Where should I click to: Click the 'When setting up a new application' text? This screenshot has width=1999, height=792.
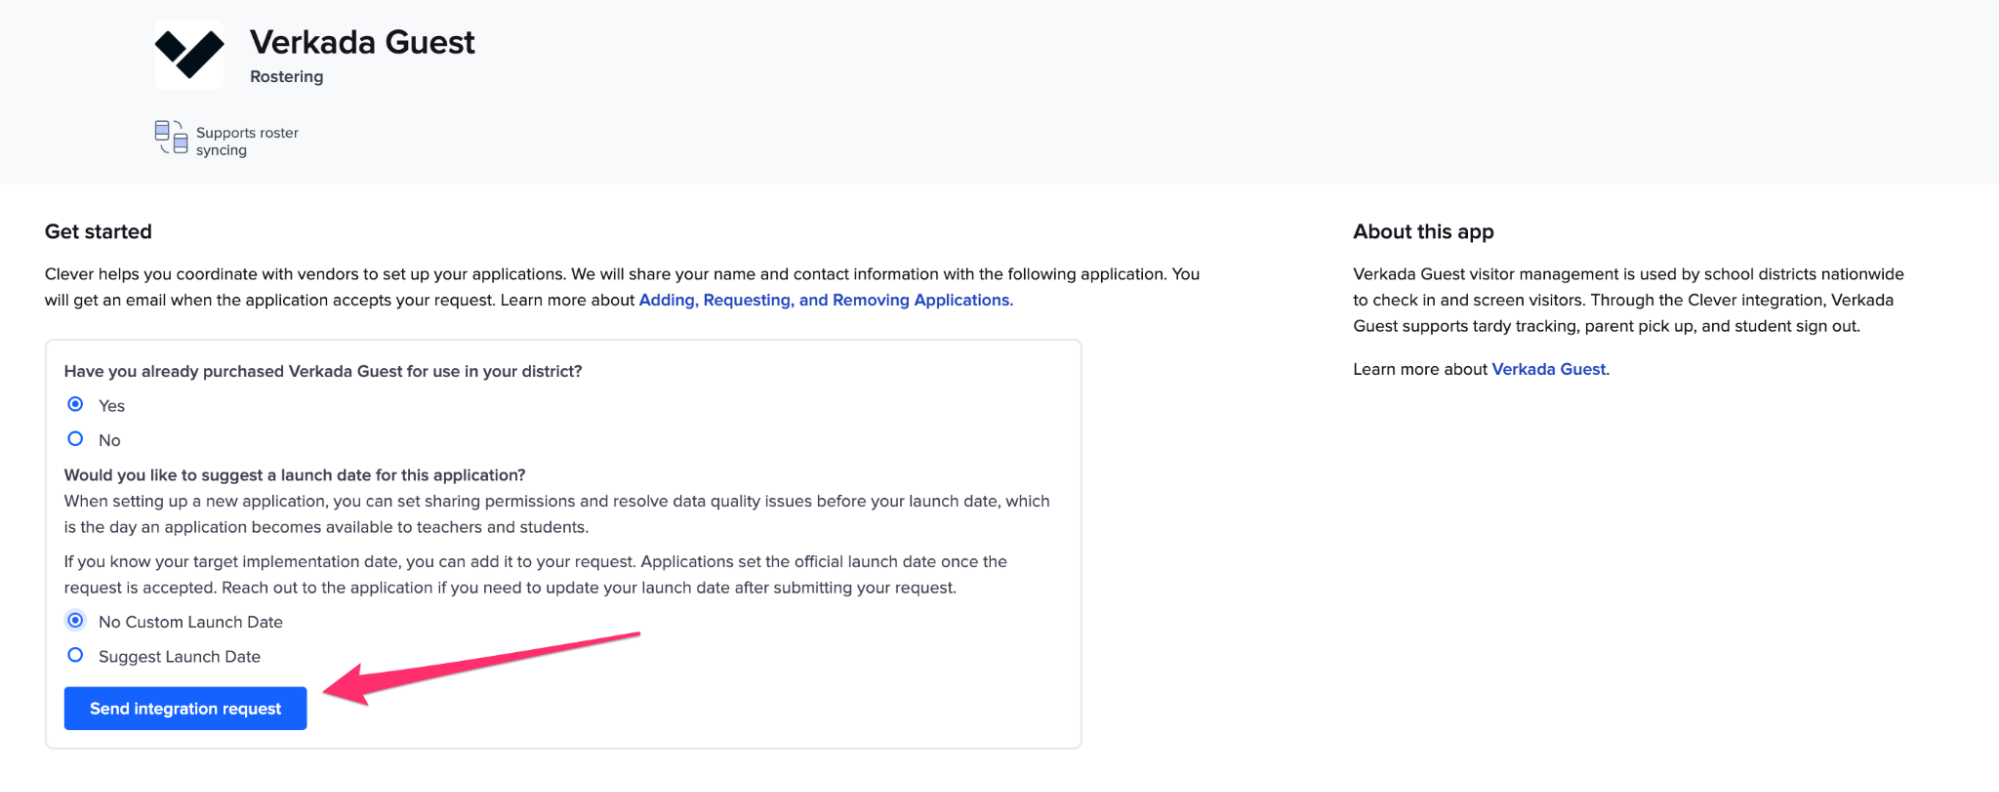point(556,514)
